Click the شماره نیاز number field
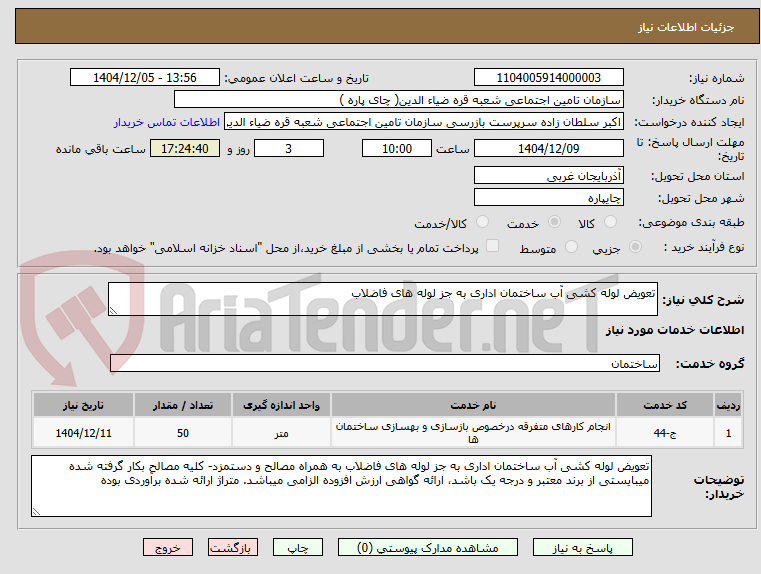 [548, 78]
